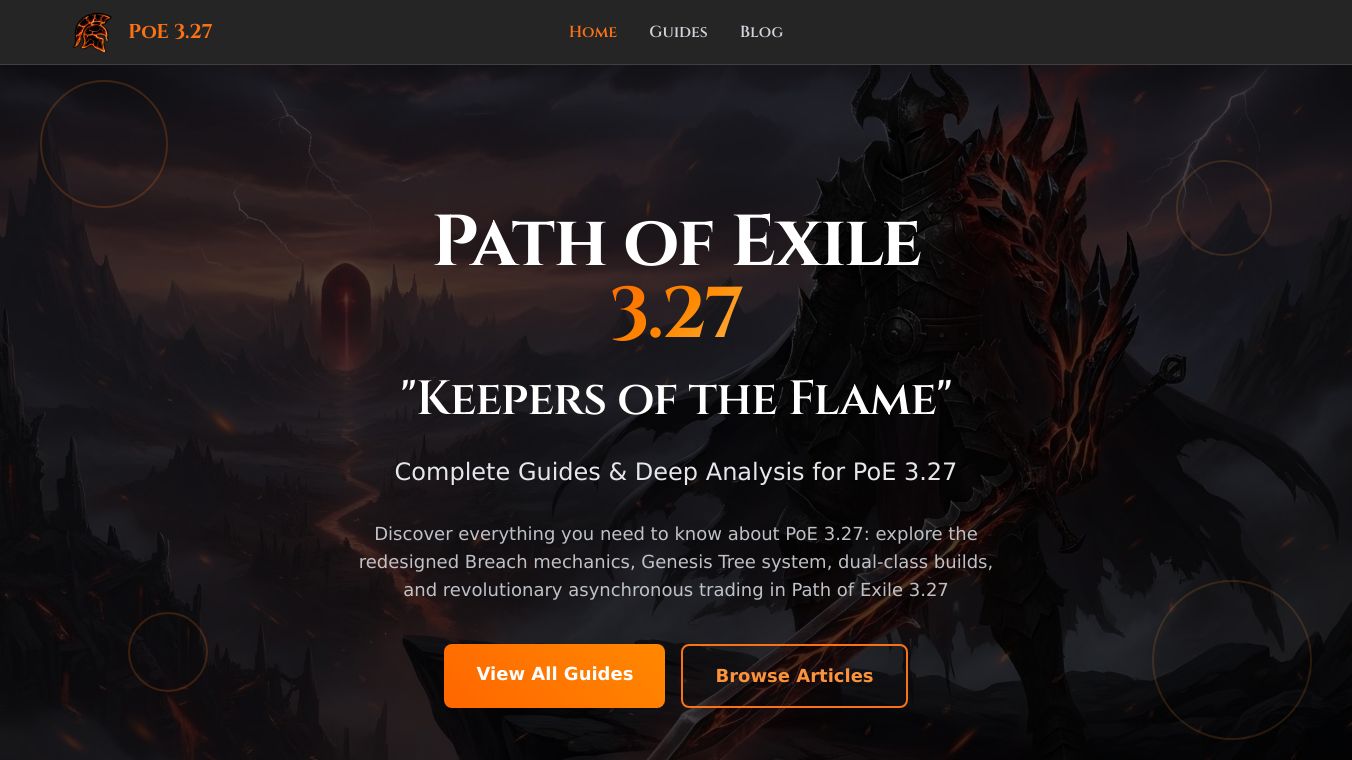Click the Discover everything description paragraph

point(676,562)
